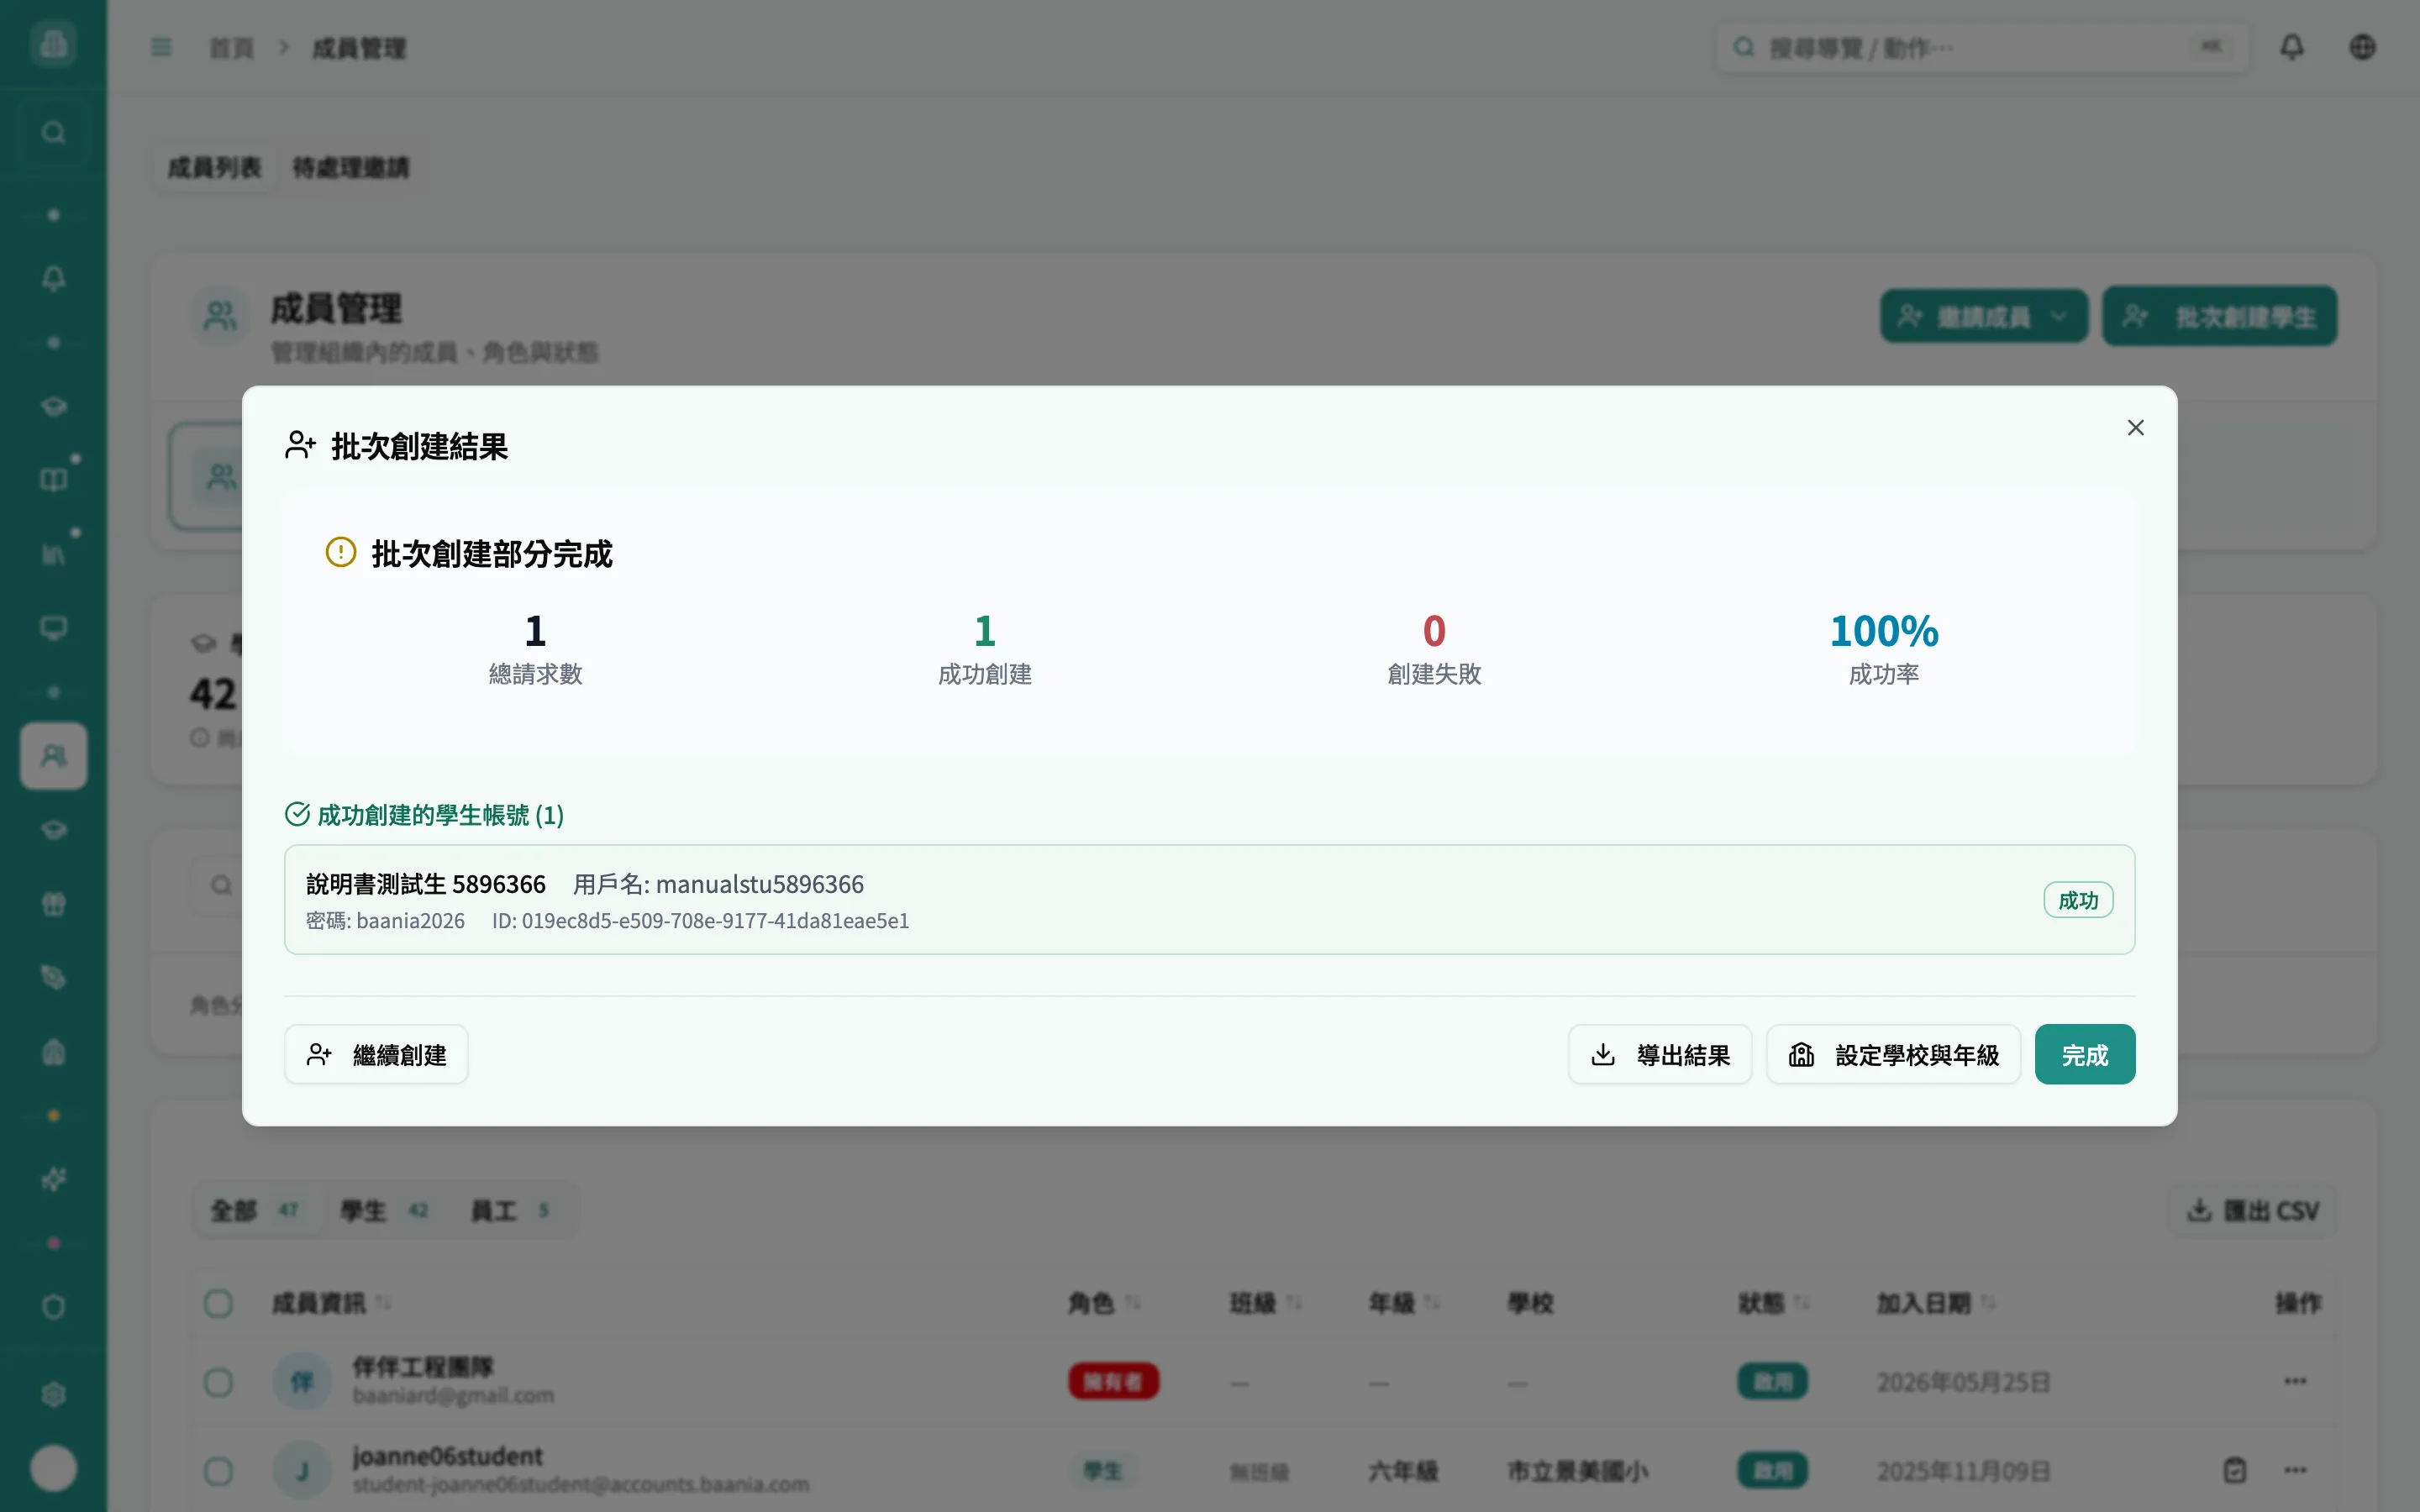Open 邀請成員 dropdown button

(x=1983, y=317)
